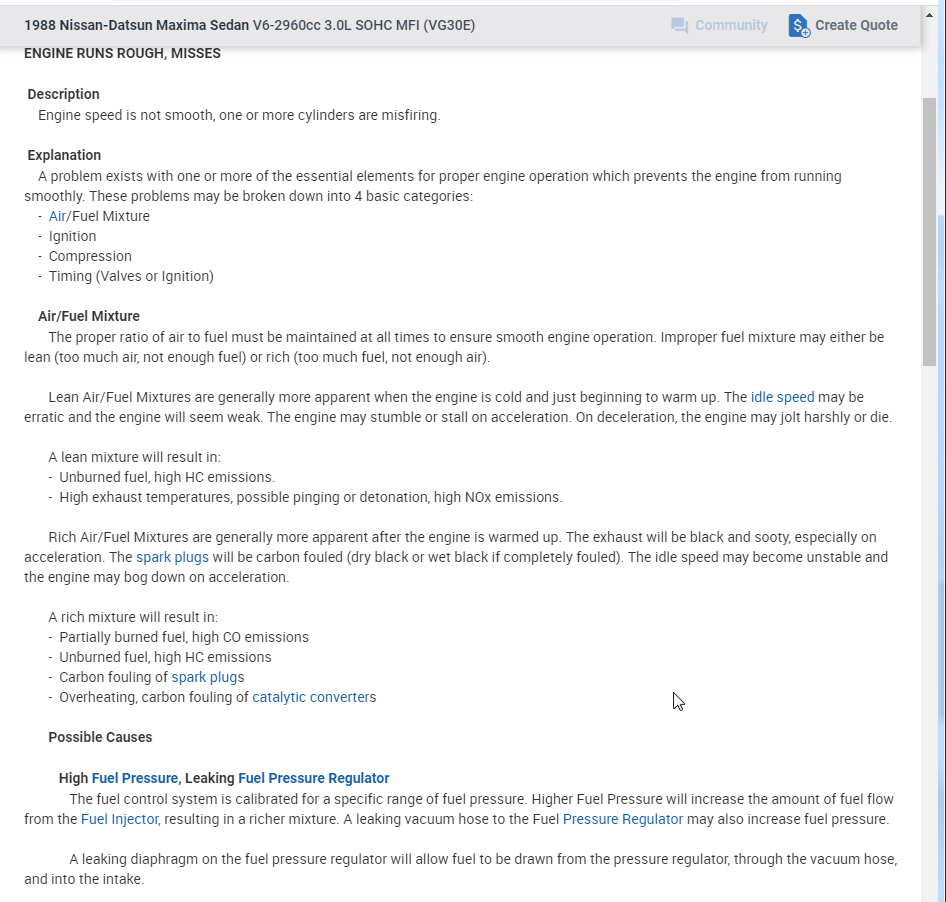Screen dimensions: 946x902
Task: Click the 1988 Nissan-Datsun Maxima Sedan title
Action: point(136,25)
